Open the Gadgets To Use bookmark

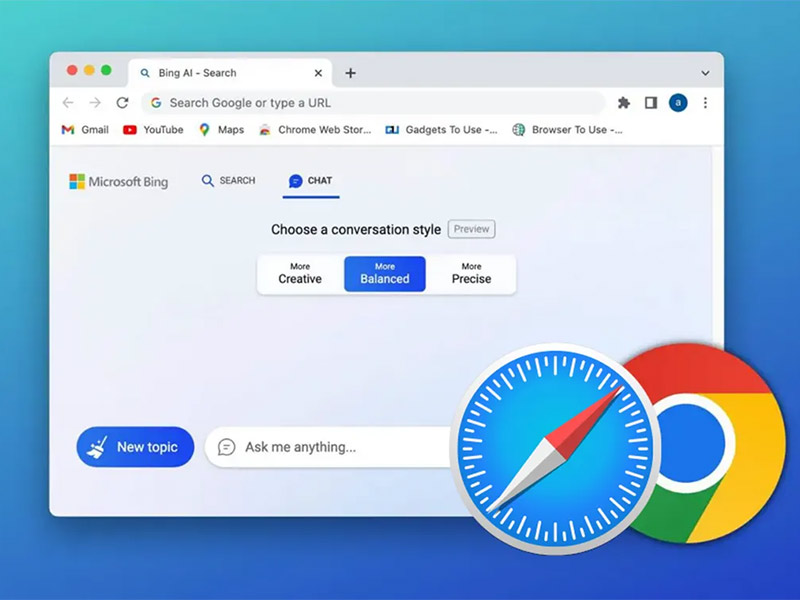(441, 130)
